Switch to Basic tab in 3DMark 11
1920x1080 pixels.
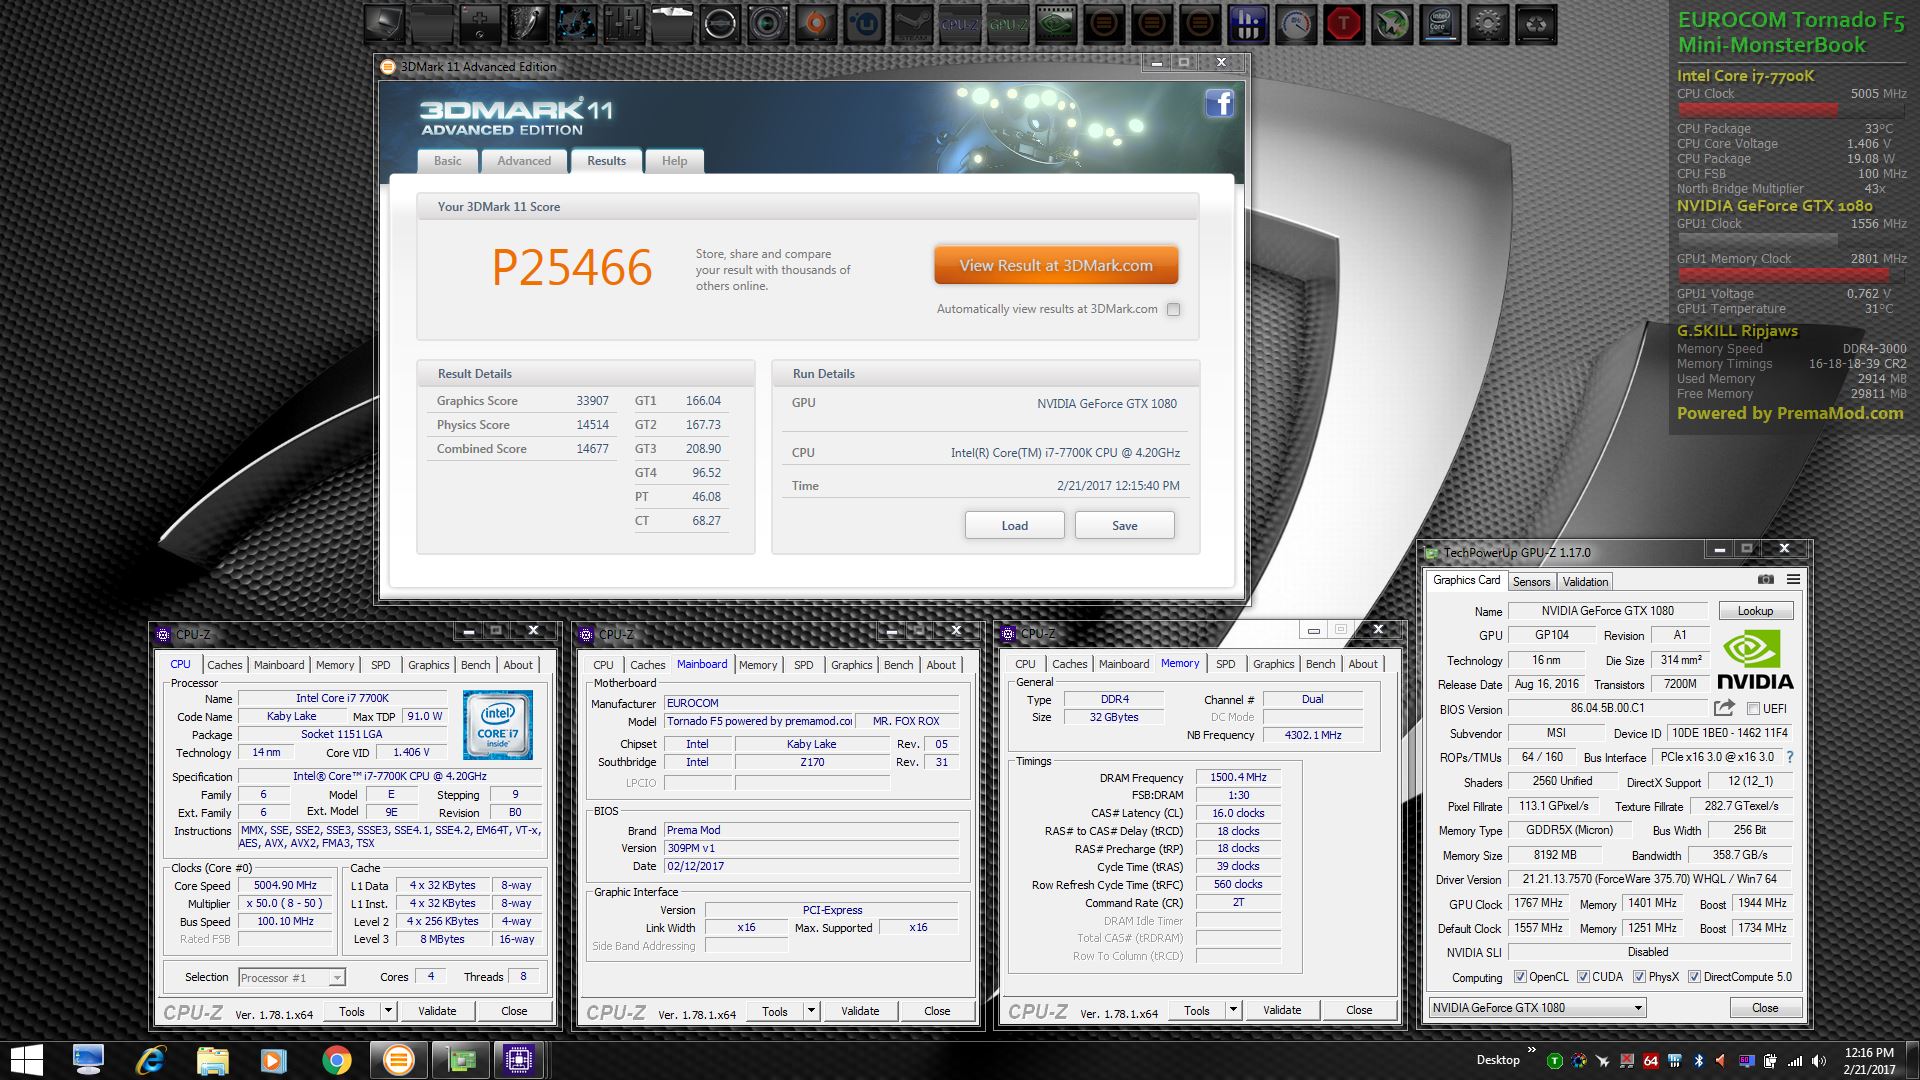coord(448,161)
